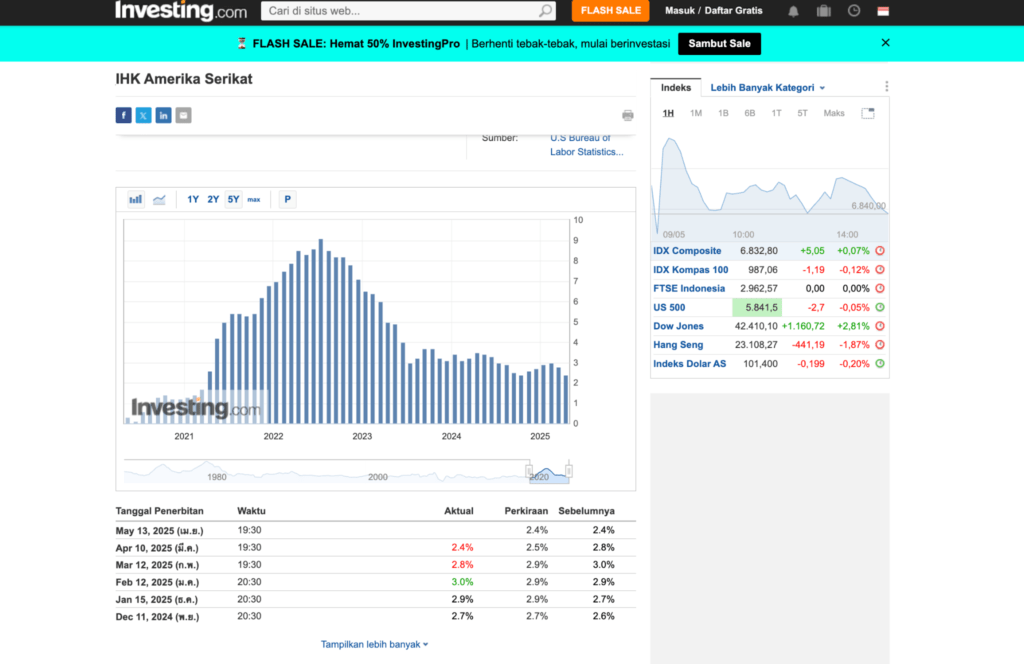
Task: Click the clock icon next to FTSE Indonesia
Action: (x=880, y=289)
